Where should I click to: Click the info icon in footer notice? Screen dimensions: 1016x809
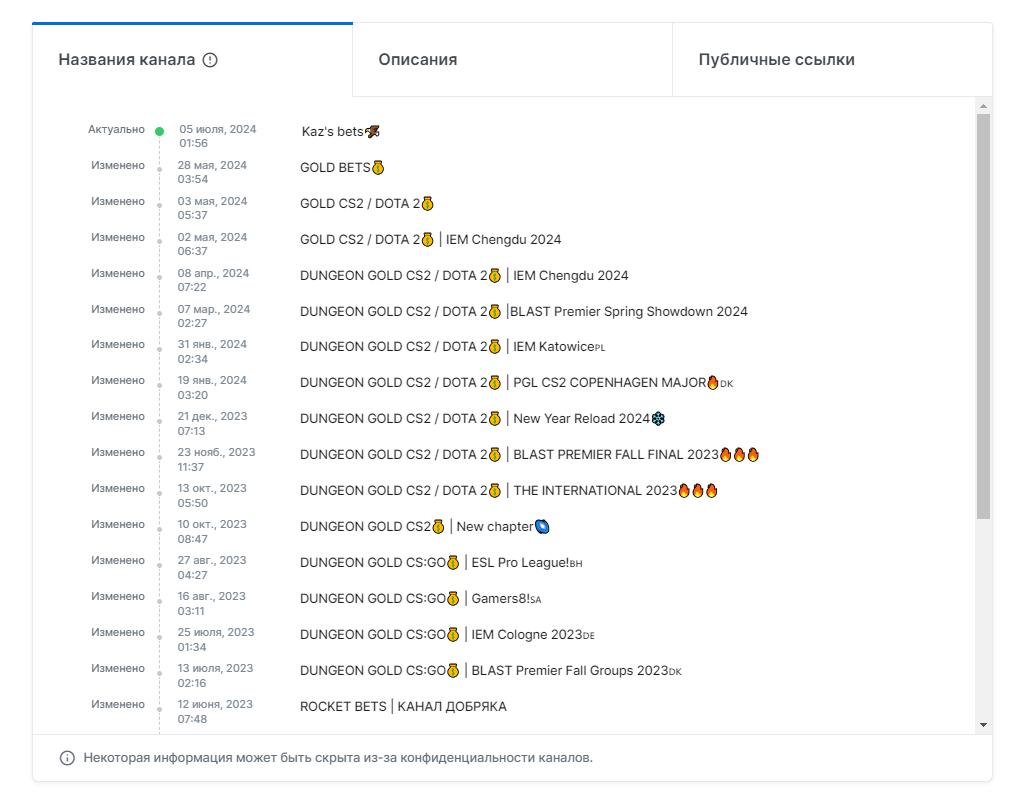click(67, 758)
